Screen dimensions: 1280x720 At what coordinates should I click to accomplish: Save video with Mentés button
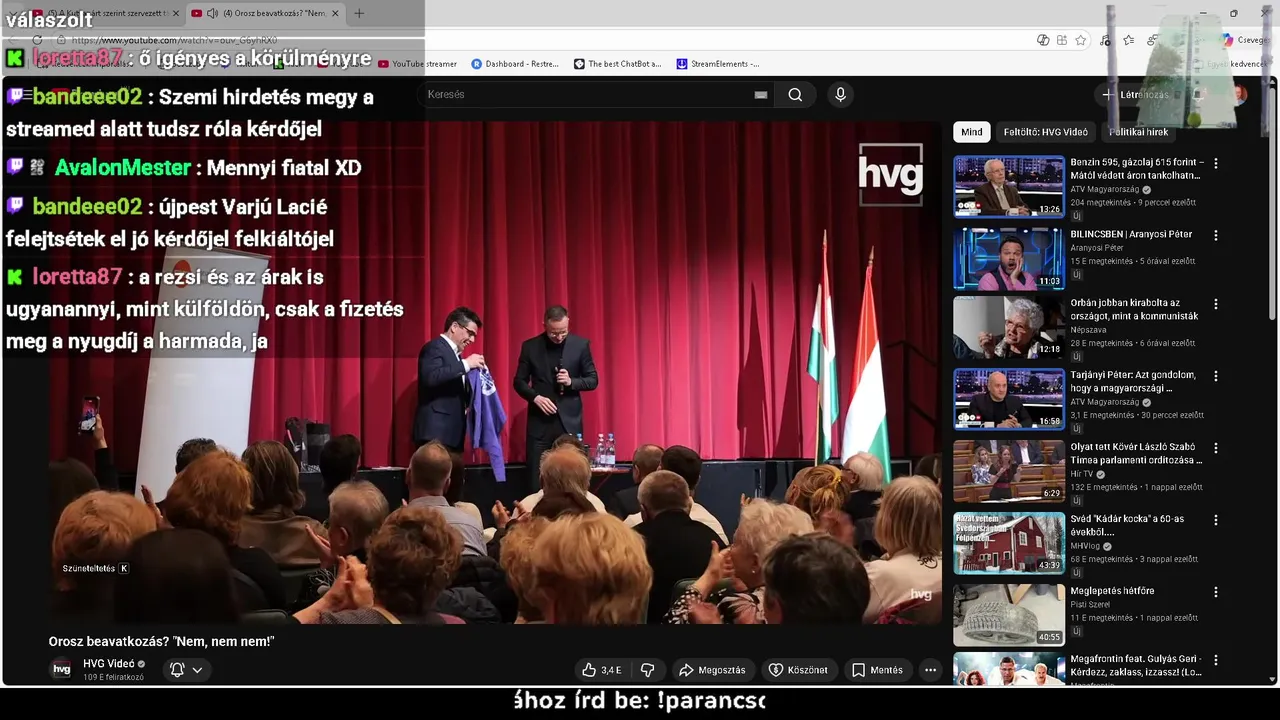coord(877,670)
